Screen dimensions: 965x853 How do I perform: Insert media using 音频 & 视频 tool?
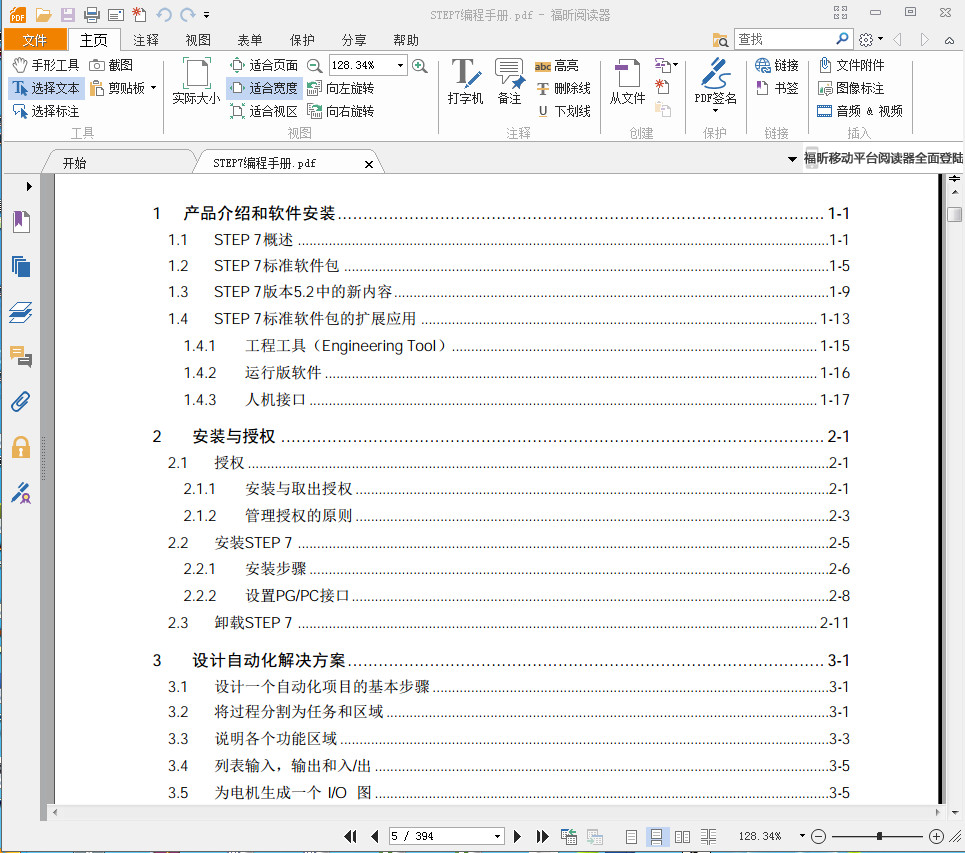click(x=858, y=110)
